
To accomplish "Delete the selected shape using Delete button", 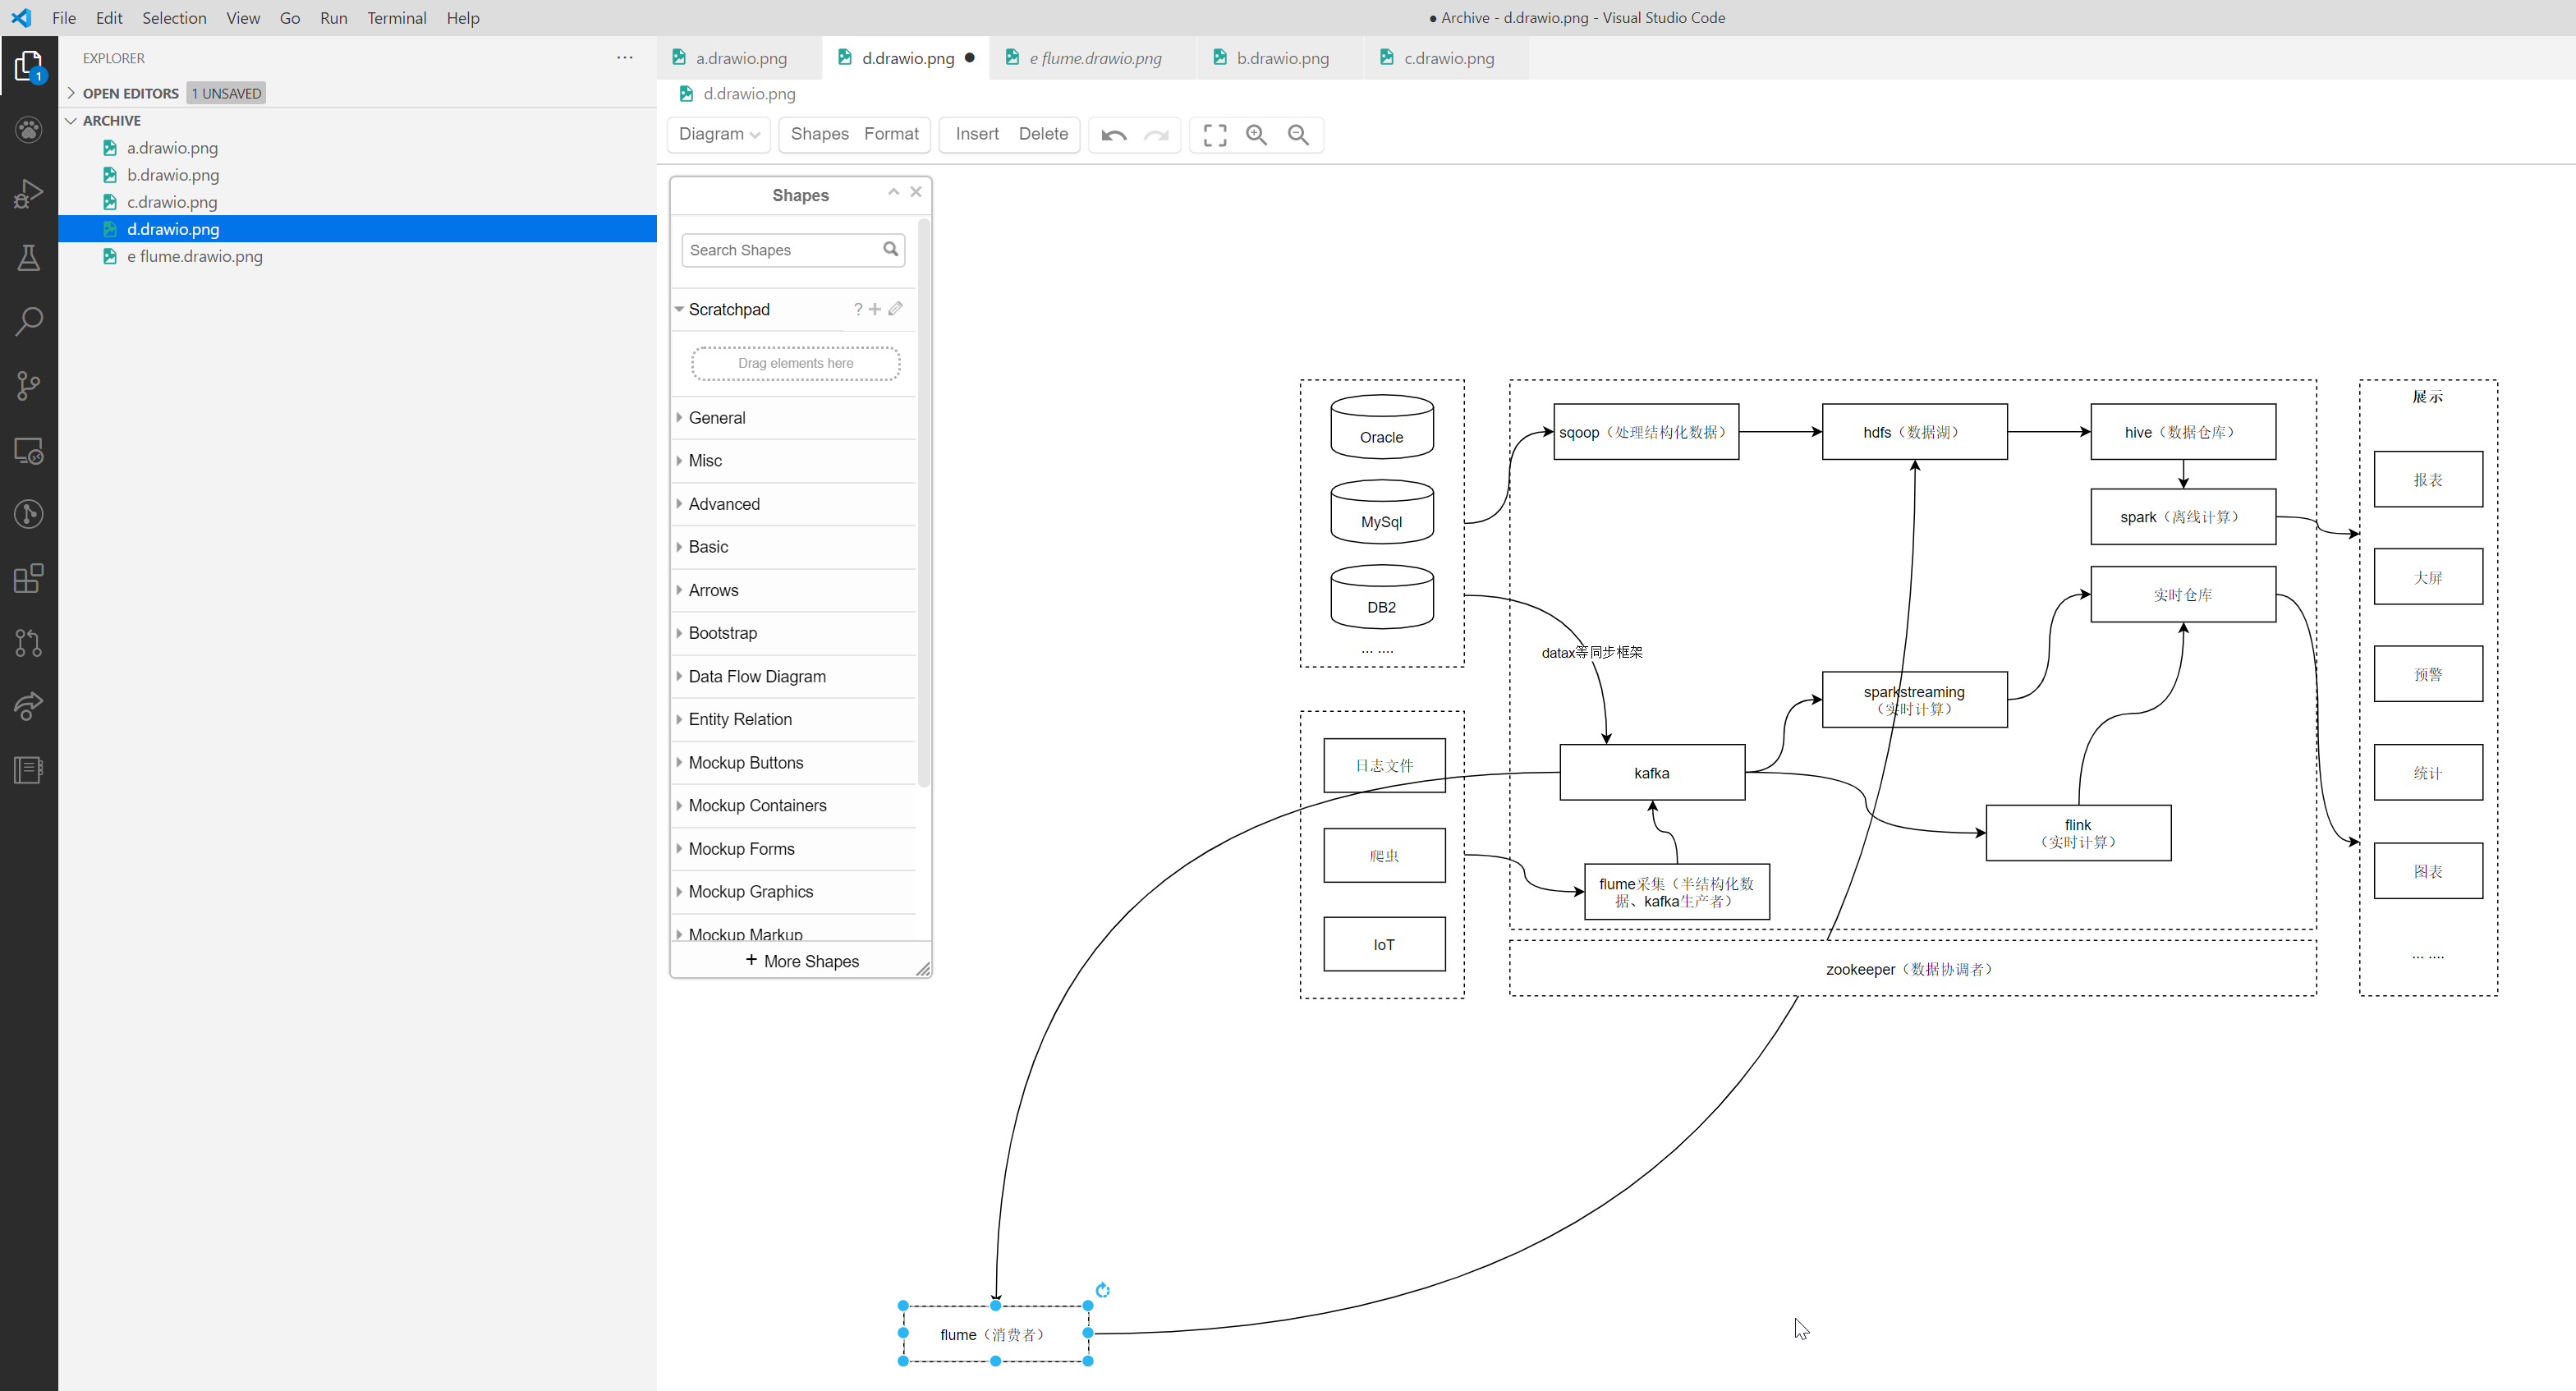I will pyautogui.click(x=1043, y=134).
